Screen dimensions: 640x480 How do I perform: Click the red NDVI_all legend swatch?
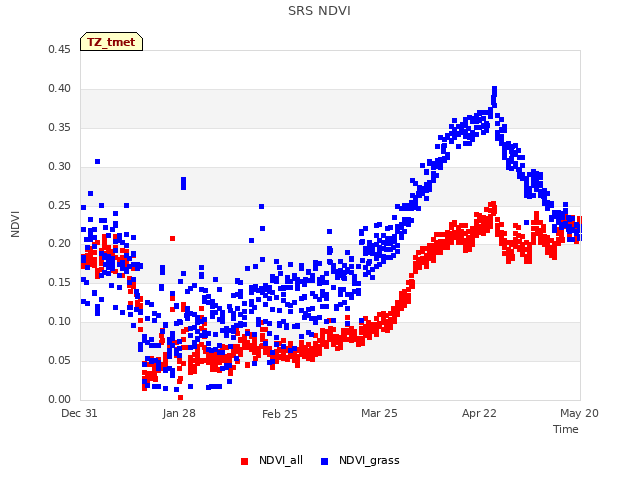(x=244, y=461)
